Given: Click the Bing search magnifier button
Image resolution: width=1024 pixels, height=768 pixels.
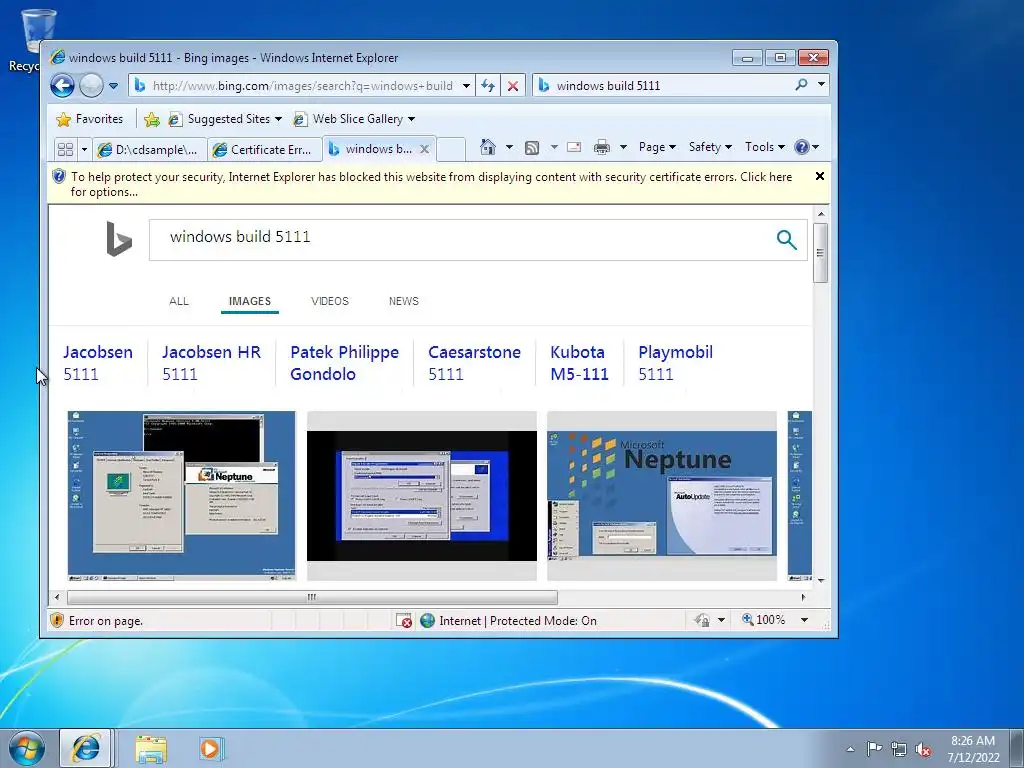Looking at the screenshot, I should click(786, 240).
